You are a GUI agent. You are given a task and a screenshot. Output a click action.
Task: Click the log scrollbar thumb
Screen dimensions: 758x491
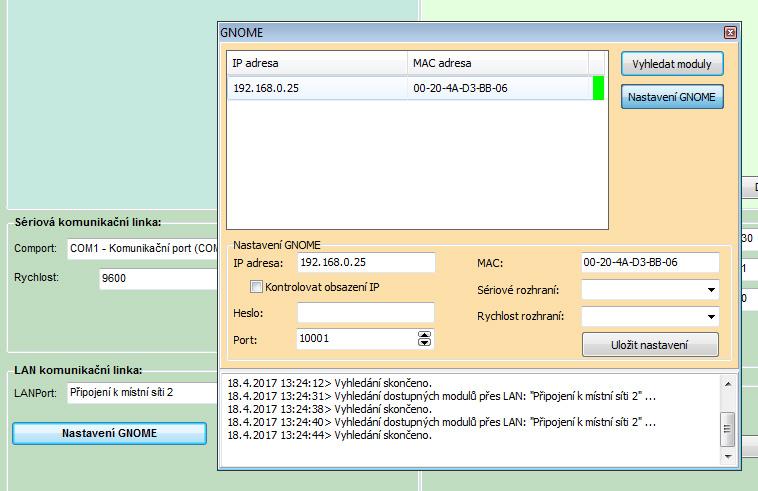(728, 429)
